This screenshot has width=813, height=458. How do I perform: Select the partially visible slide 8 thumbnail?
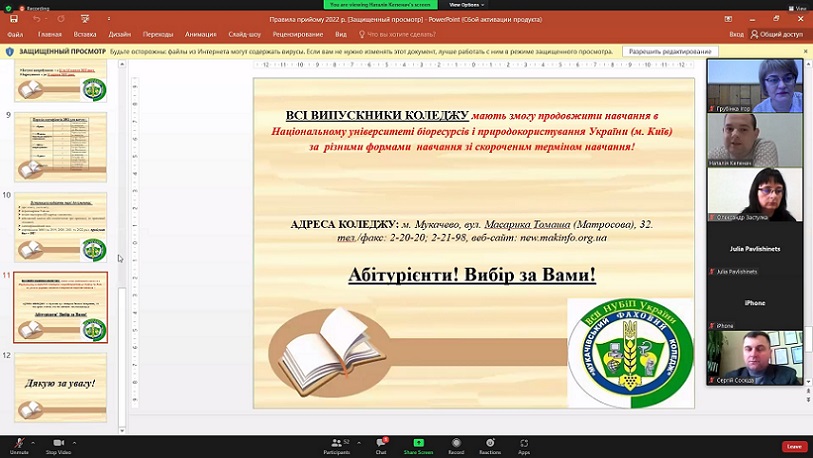[61, 81]
